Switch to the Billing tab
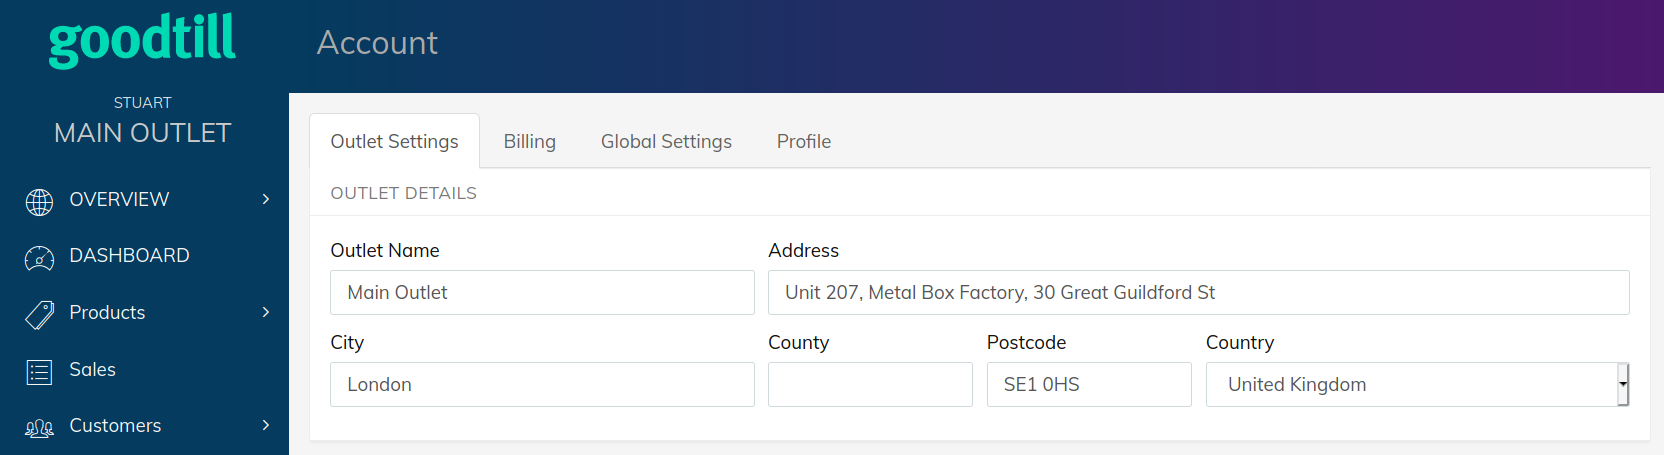This screenshot has width=1664, height=455. pos(529,141)
